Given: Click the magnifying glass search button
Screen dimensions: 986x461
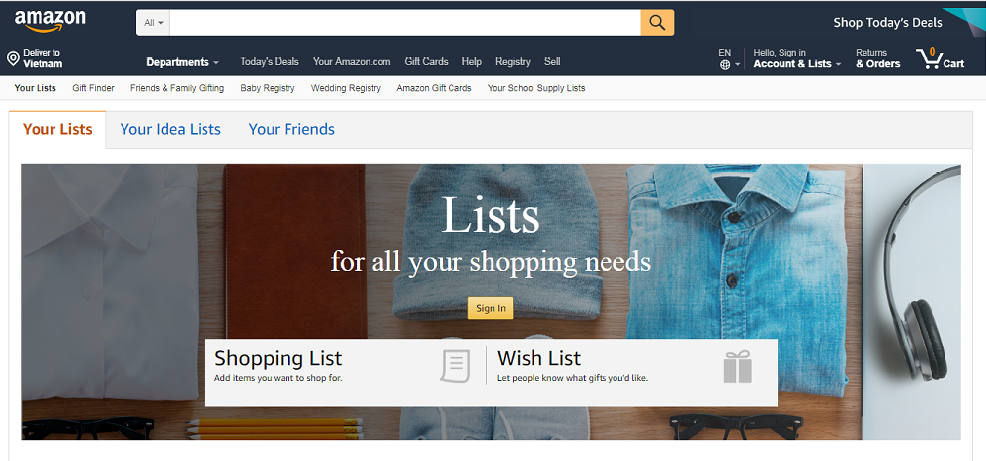Looking at the screenshot, I should pyautogui.click(x=657, y=23).
